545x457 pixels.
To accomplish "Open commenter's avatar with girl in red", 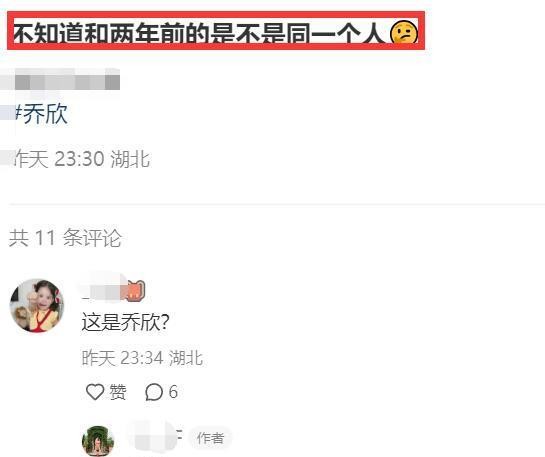I will pos(37,305).
